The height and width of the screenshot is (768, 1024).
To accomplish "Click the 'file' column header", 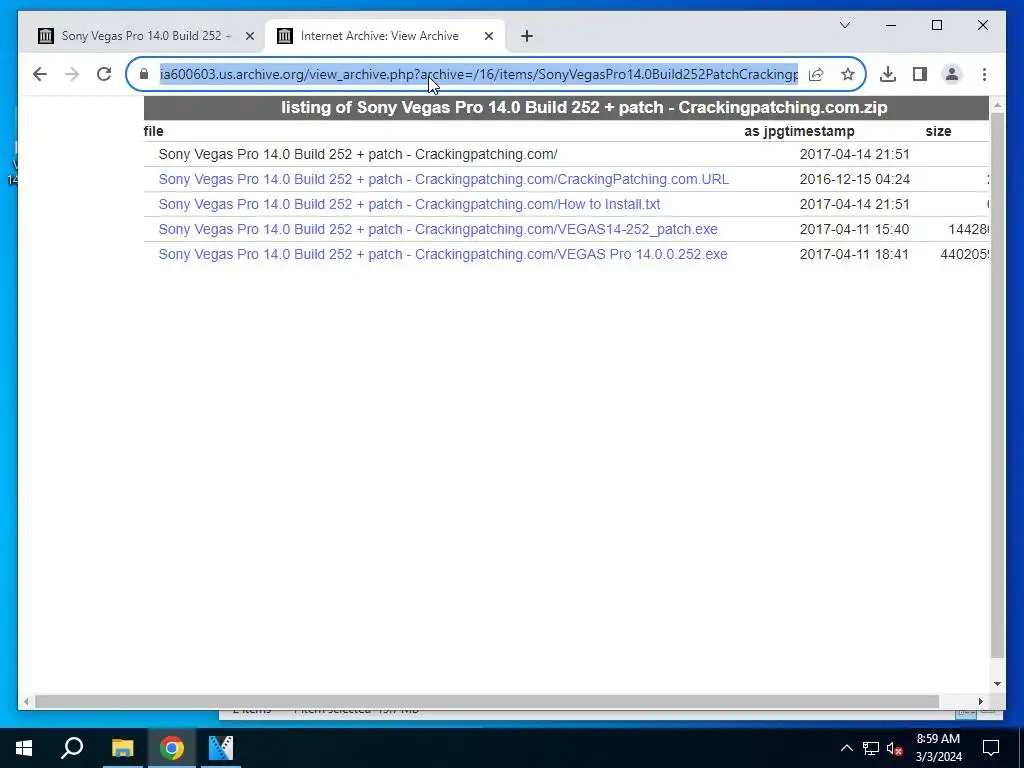I will click(x=153, y=131).
